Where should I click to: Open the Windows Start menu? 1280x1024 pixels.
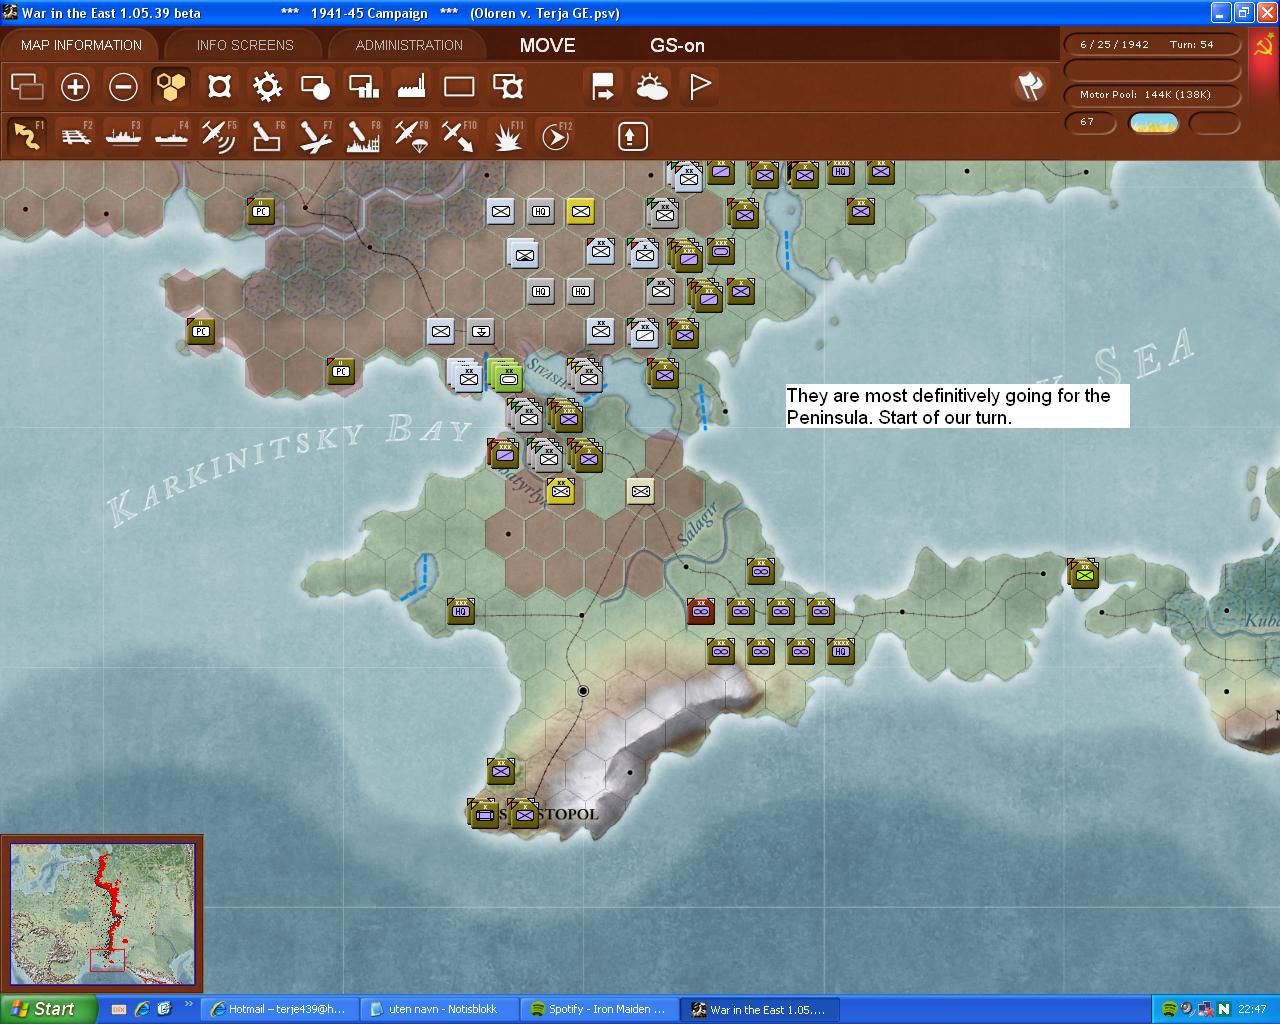(x=48, y=1009)
